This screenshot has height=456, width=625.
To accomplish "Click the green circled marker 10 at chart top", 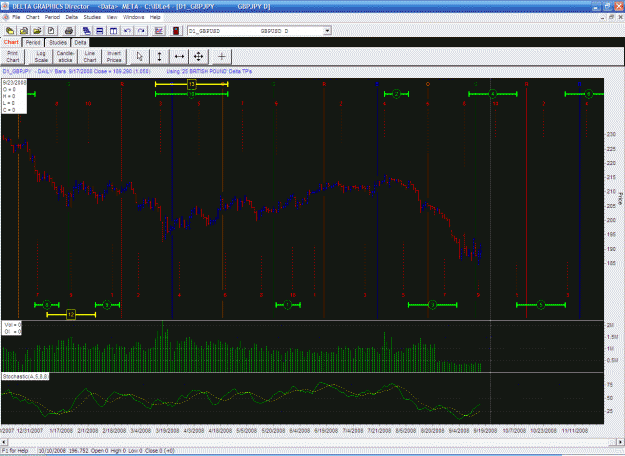I will (x=192, y=94).
